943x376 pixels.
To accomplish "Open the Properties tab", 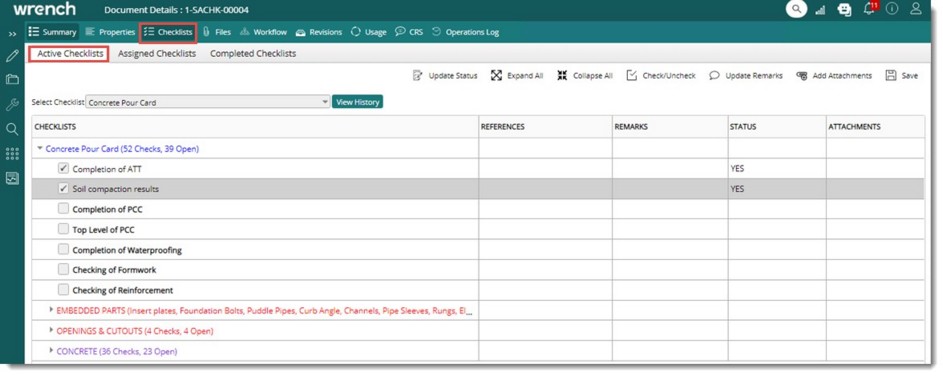I will pos(110,32).
